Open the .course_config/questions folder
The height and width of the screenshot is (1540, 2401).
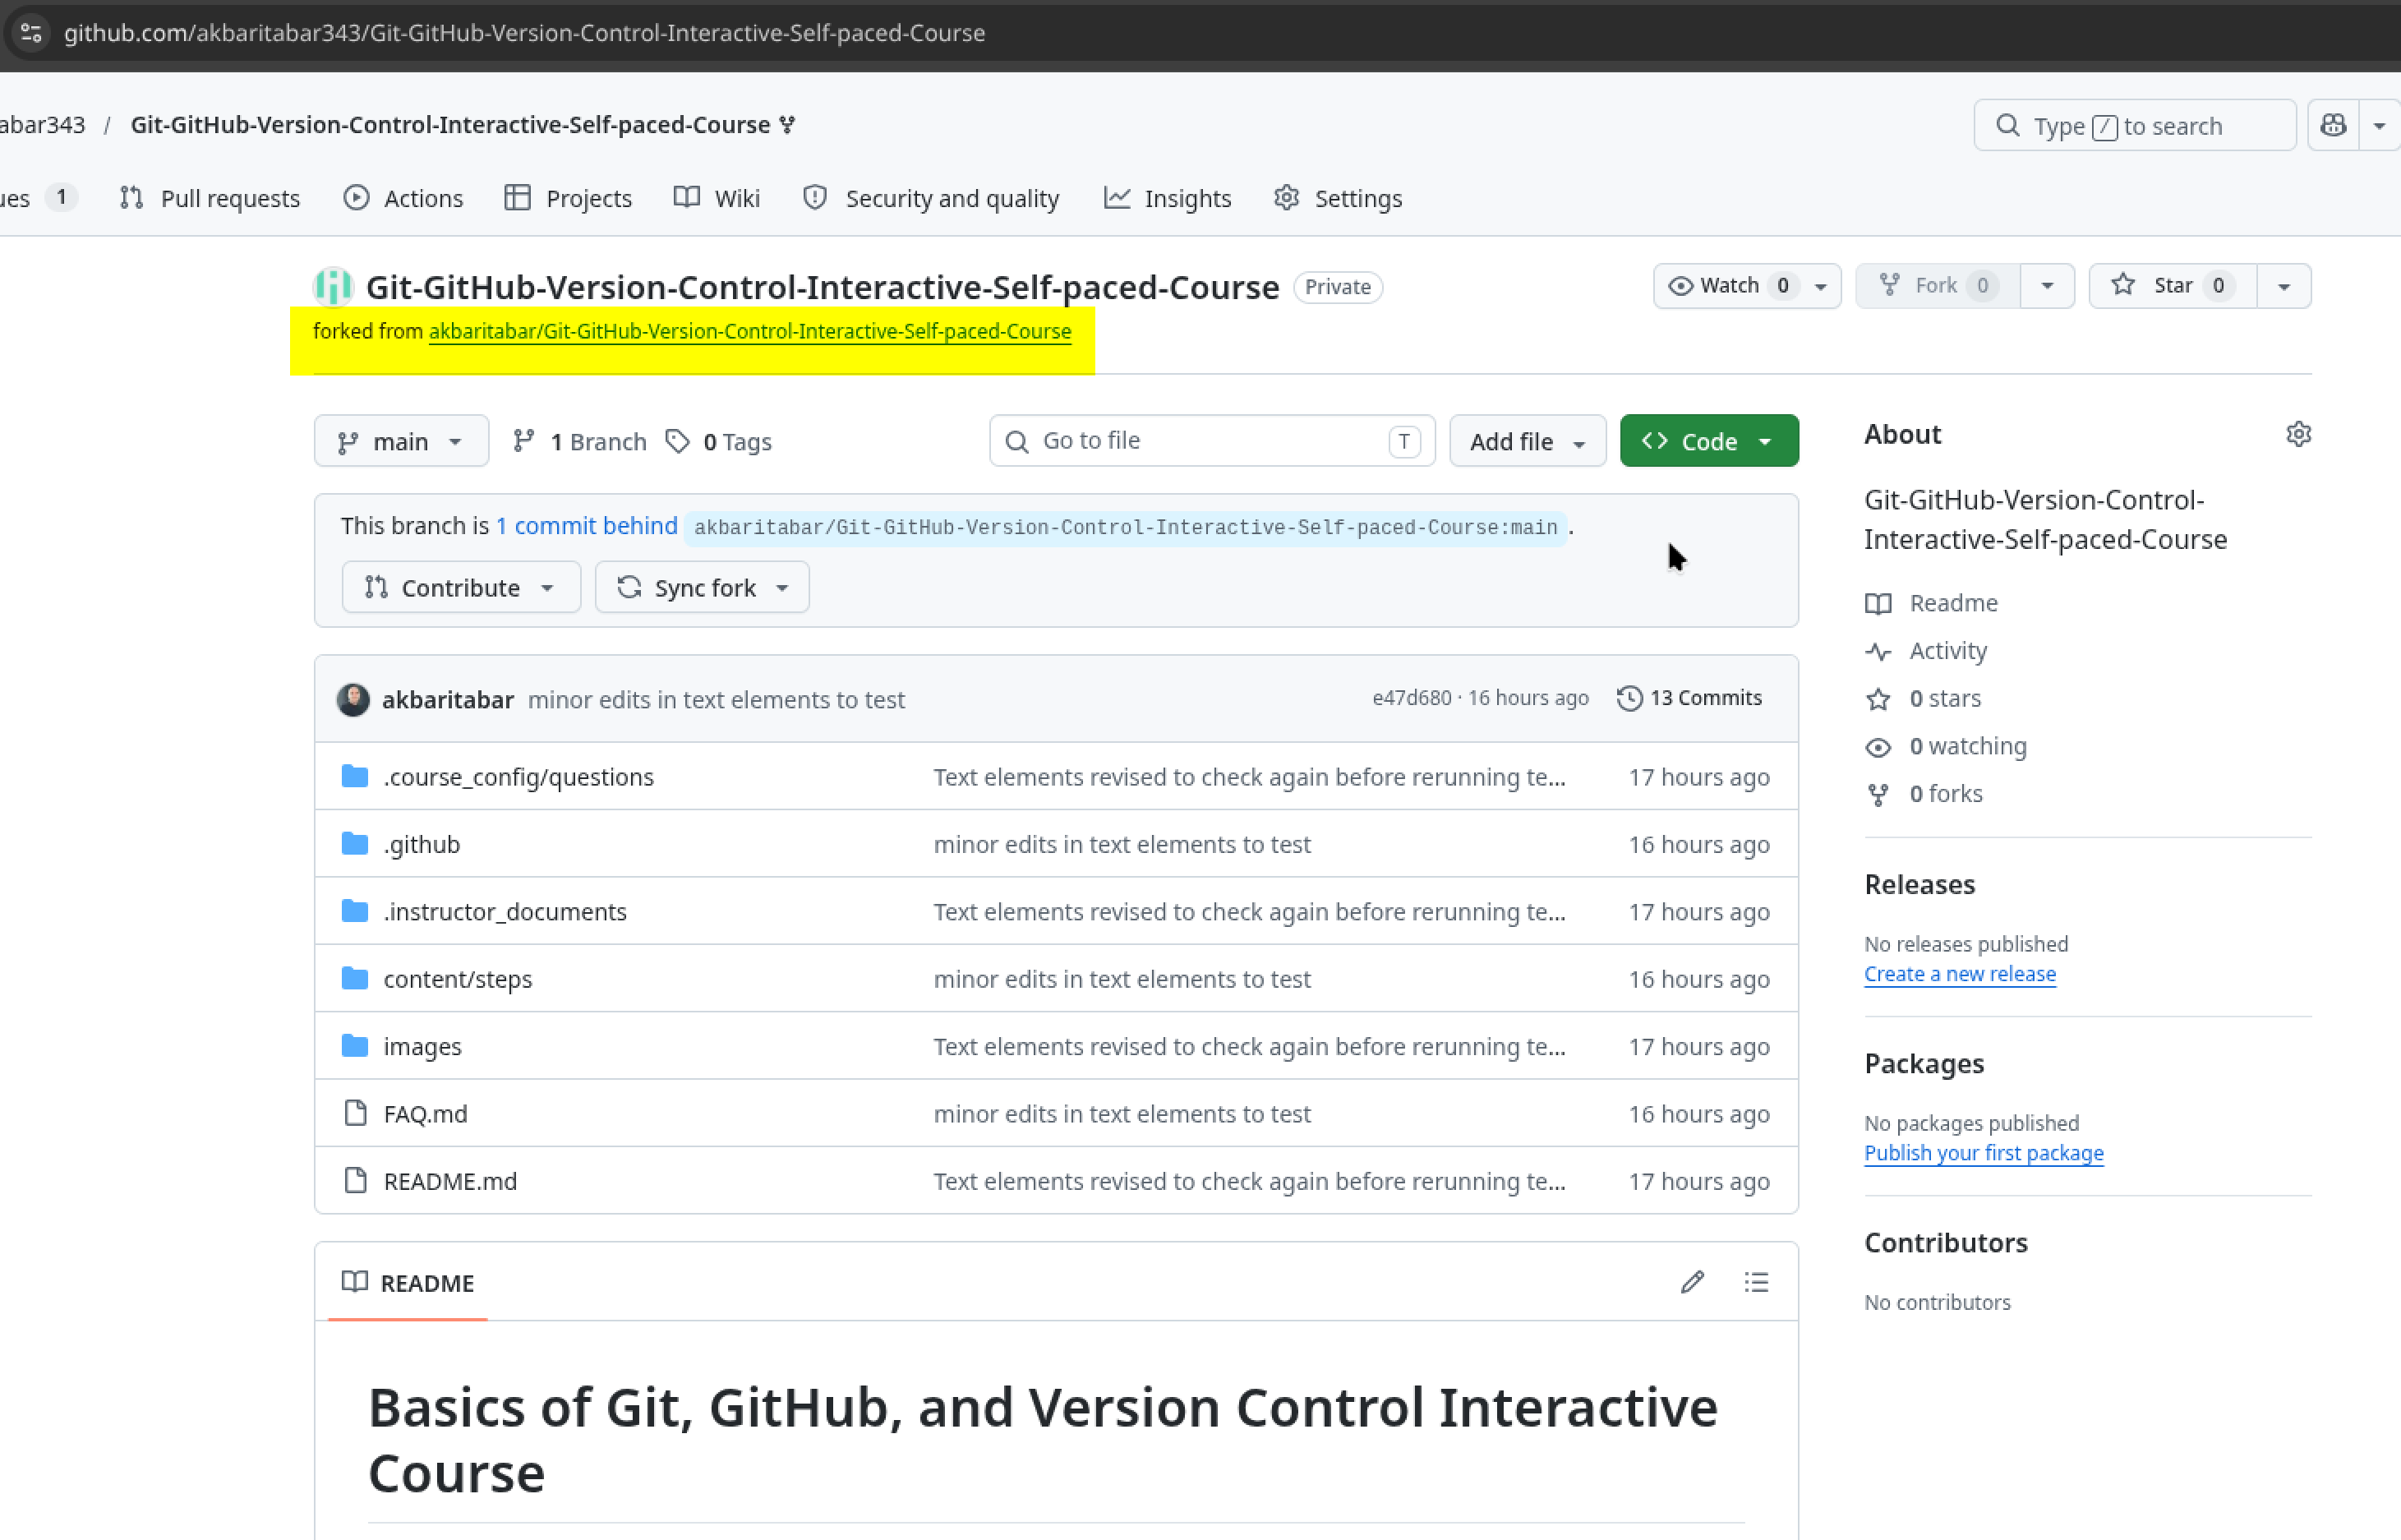coord(518,777)
